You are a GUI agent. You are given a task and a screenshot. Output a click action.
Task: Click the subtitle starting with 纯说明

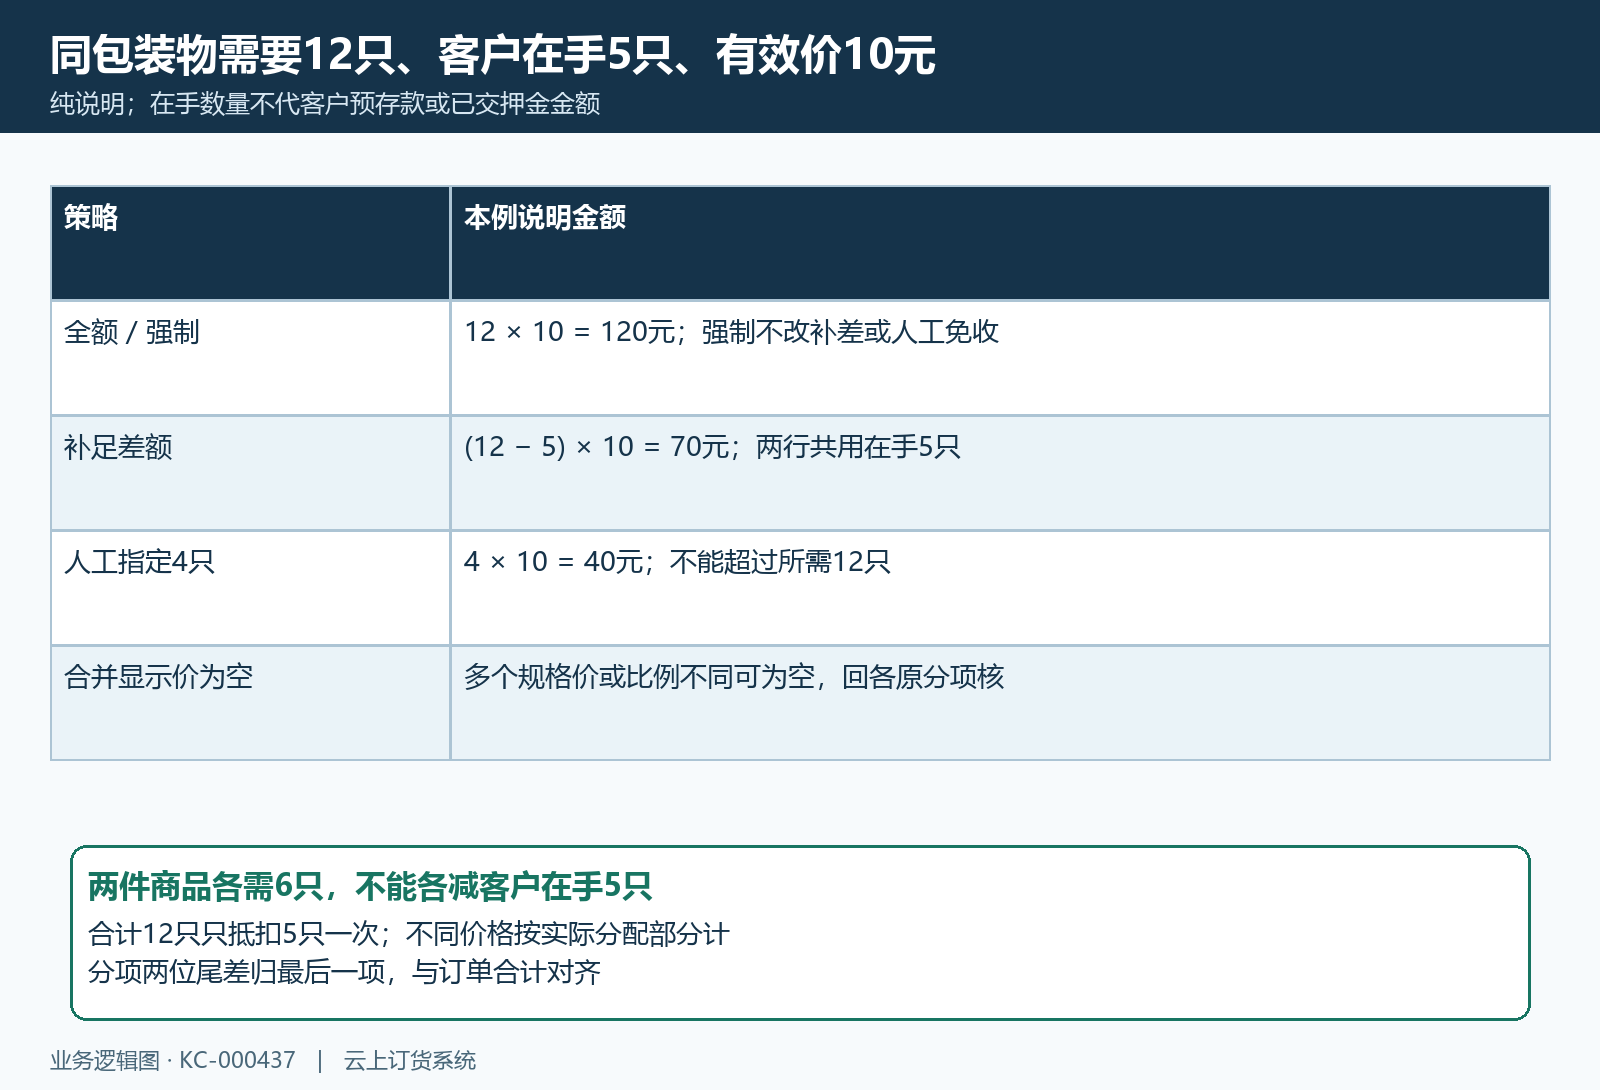[325, 104]
